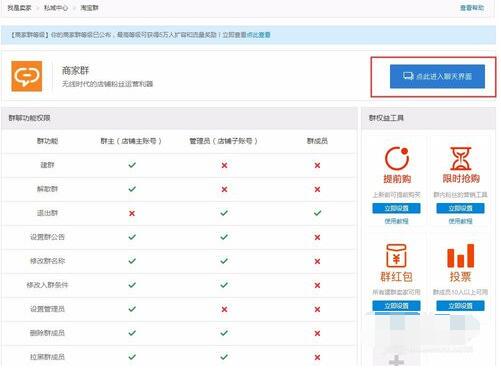This screenshot has height=384, width=501.
Task: Click 立即设置 under 限时抢购
Action: coord(460,208)
